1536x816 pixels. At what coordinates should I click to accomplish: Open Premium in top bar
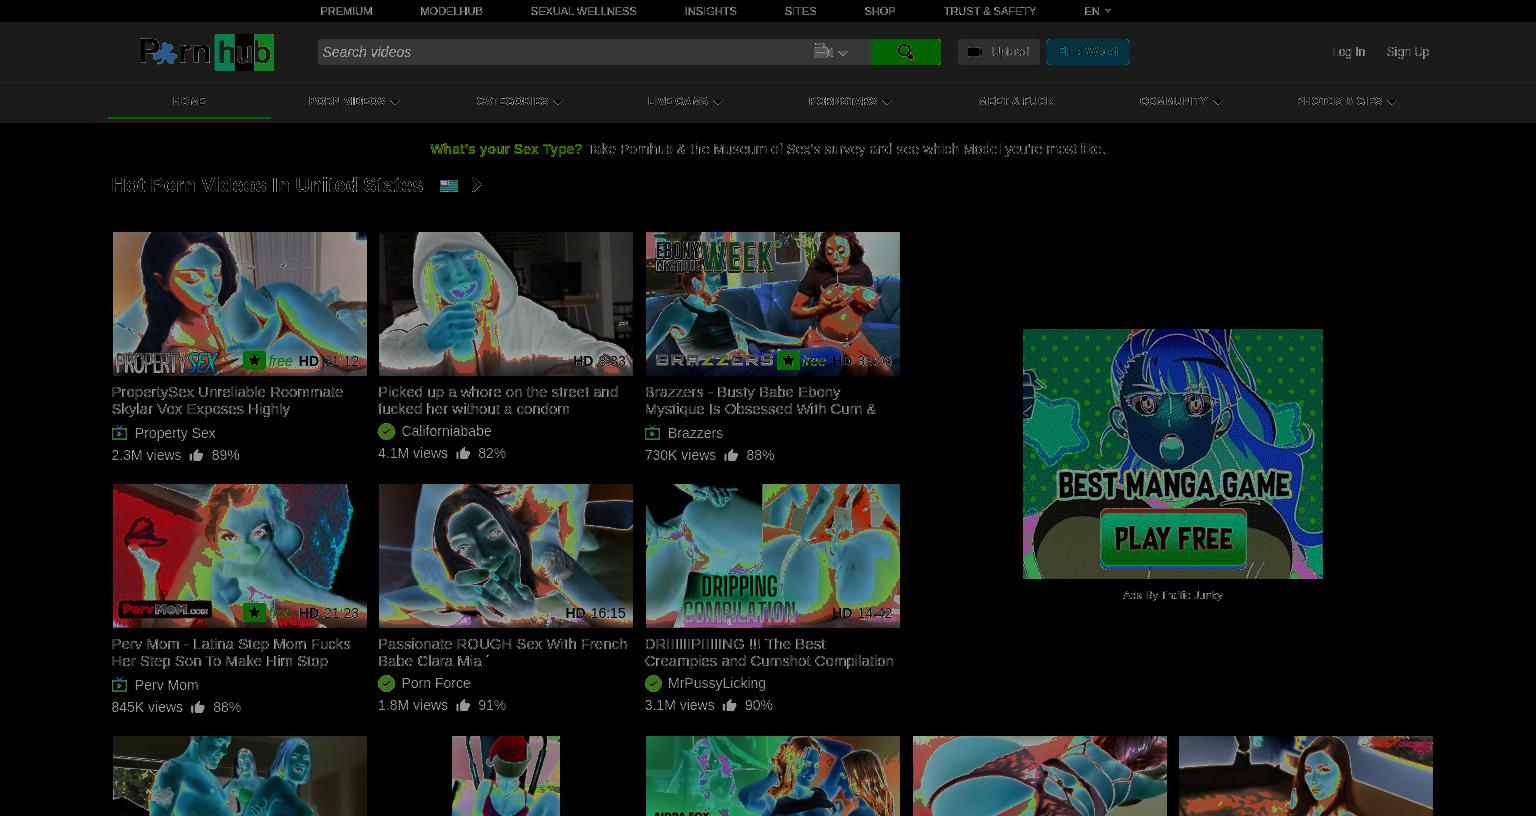click(x=346, y=11)
